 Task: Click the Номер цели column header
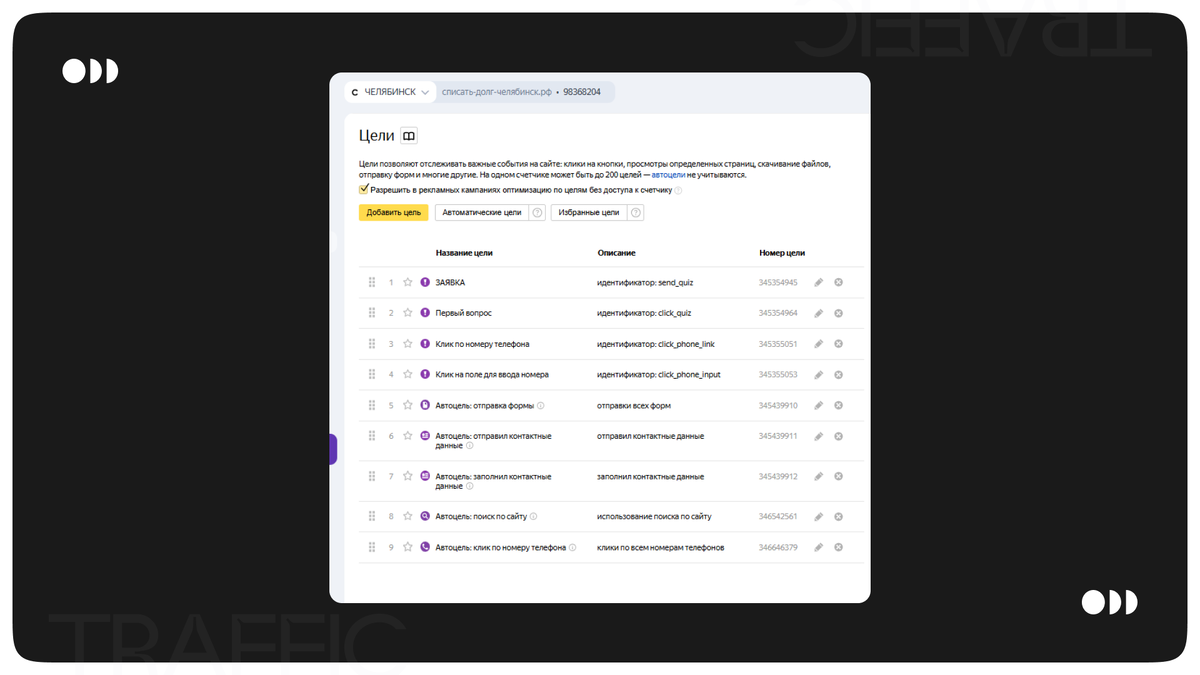coord(782,253)
